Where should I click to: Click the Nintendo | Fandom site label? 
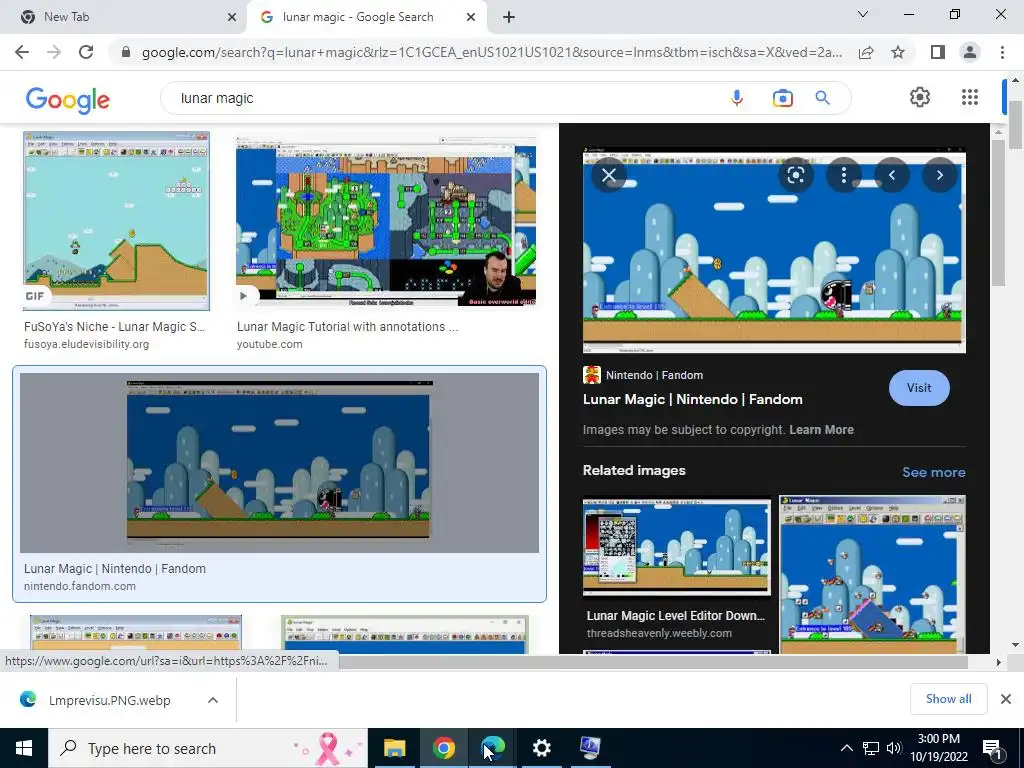coord(654,375)
